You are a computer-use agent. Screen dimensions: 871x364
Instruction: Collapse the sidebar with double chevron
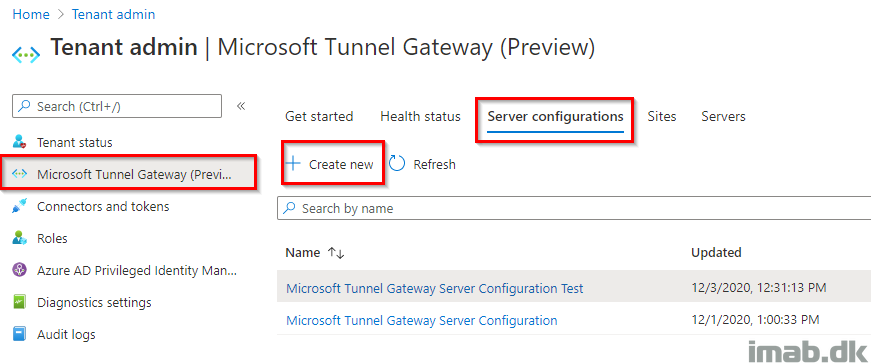click(241, 106)
